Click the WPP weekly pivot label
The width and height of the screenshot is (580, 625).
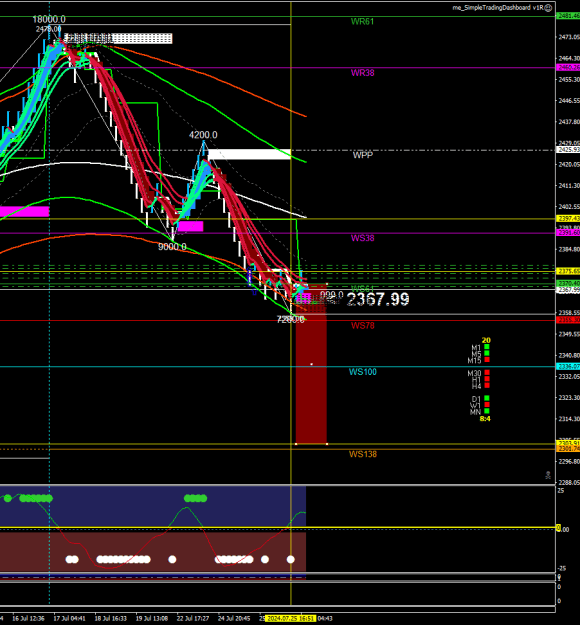[362, 155]
